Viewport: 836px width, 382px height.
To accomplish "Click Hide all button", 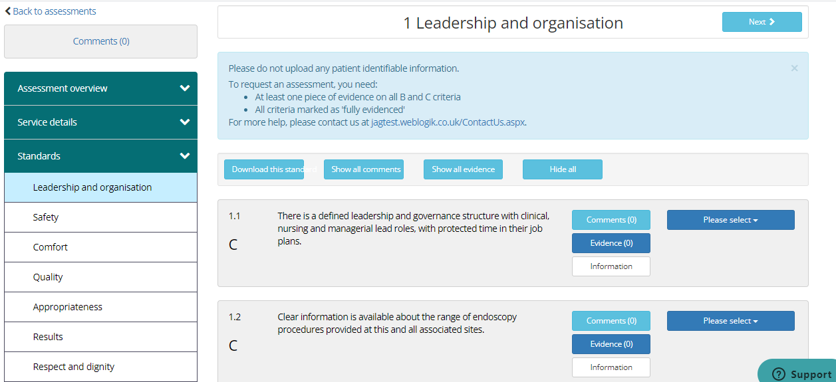I will coord(563,169).
